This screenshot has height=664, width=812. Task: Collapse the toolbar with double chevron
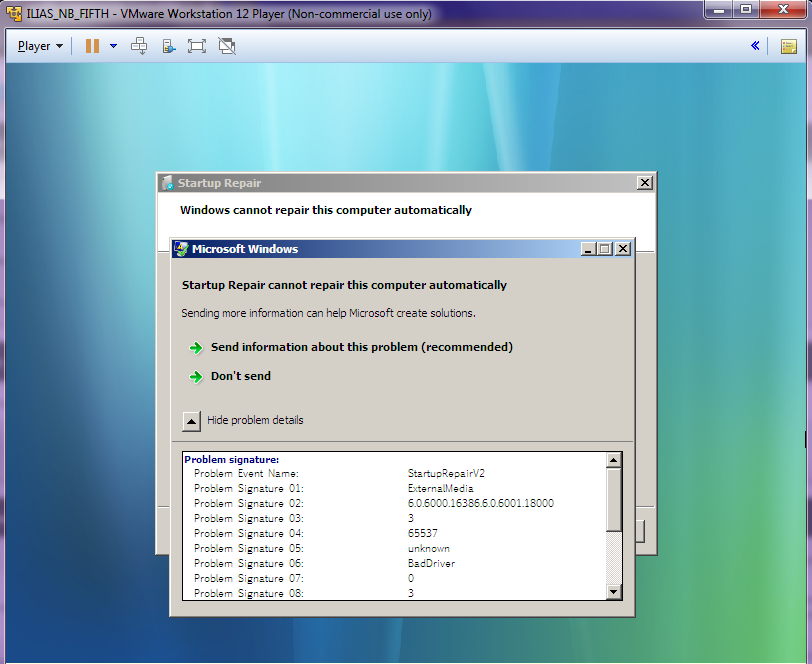click(x=755, y=46)
